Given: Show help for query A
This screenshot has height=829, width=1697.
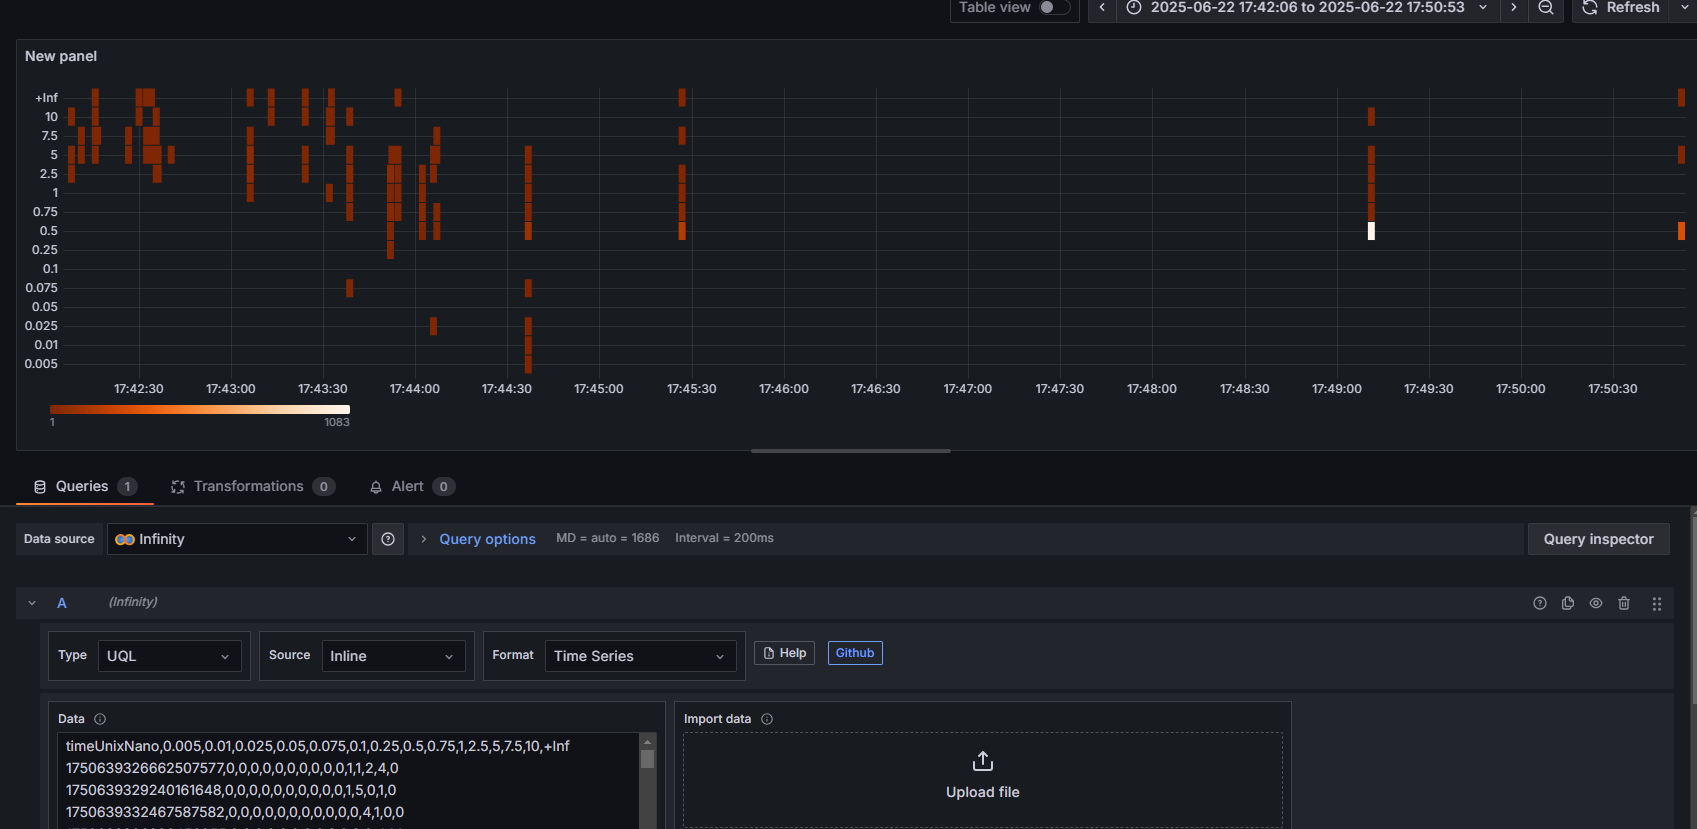Looking at the screenshot, I should (1540, 603).
